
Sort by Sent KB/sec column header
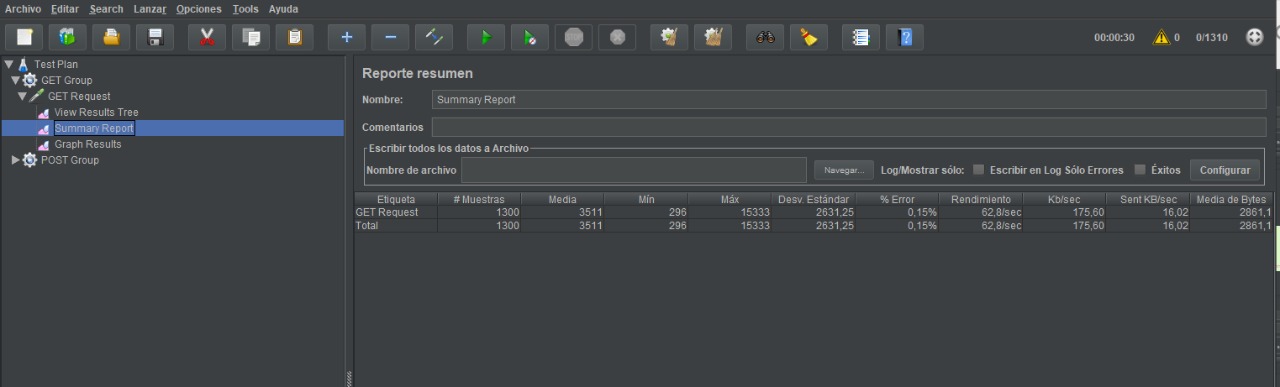[x=1148, y=199]
